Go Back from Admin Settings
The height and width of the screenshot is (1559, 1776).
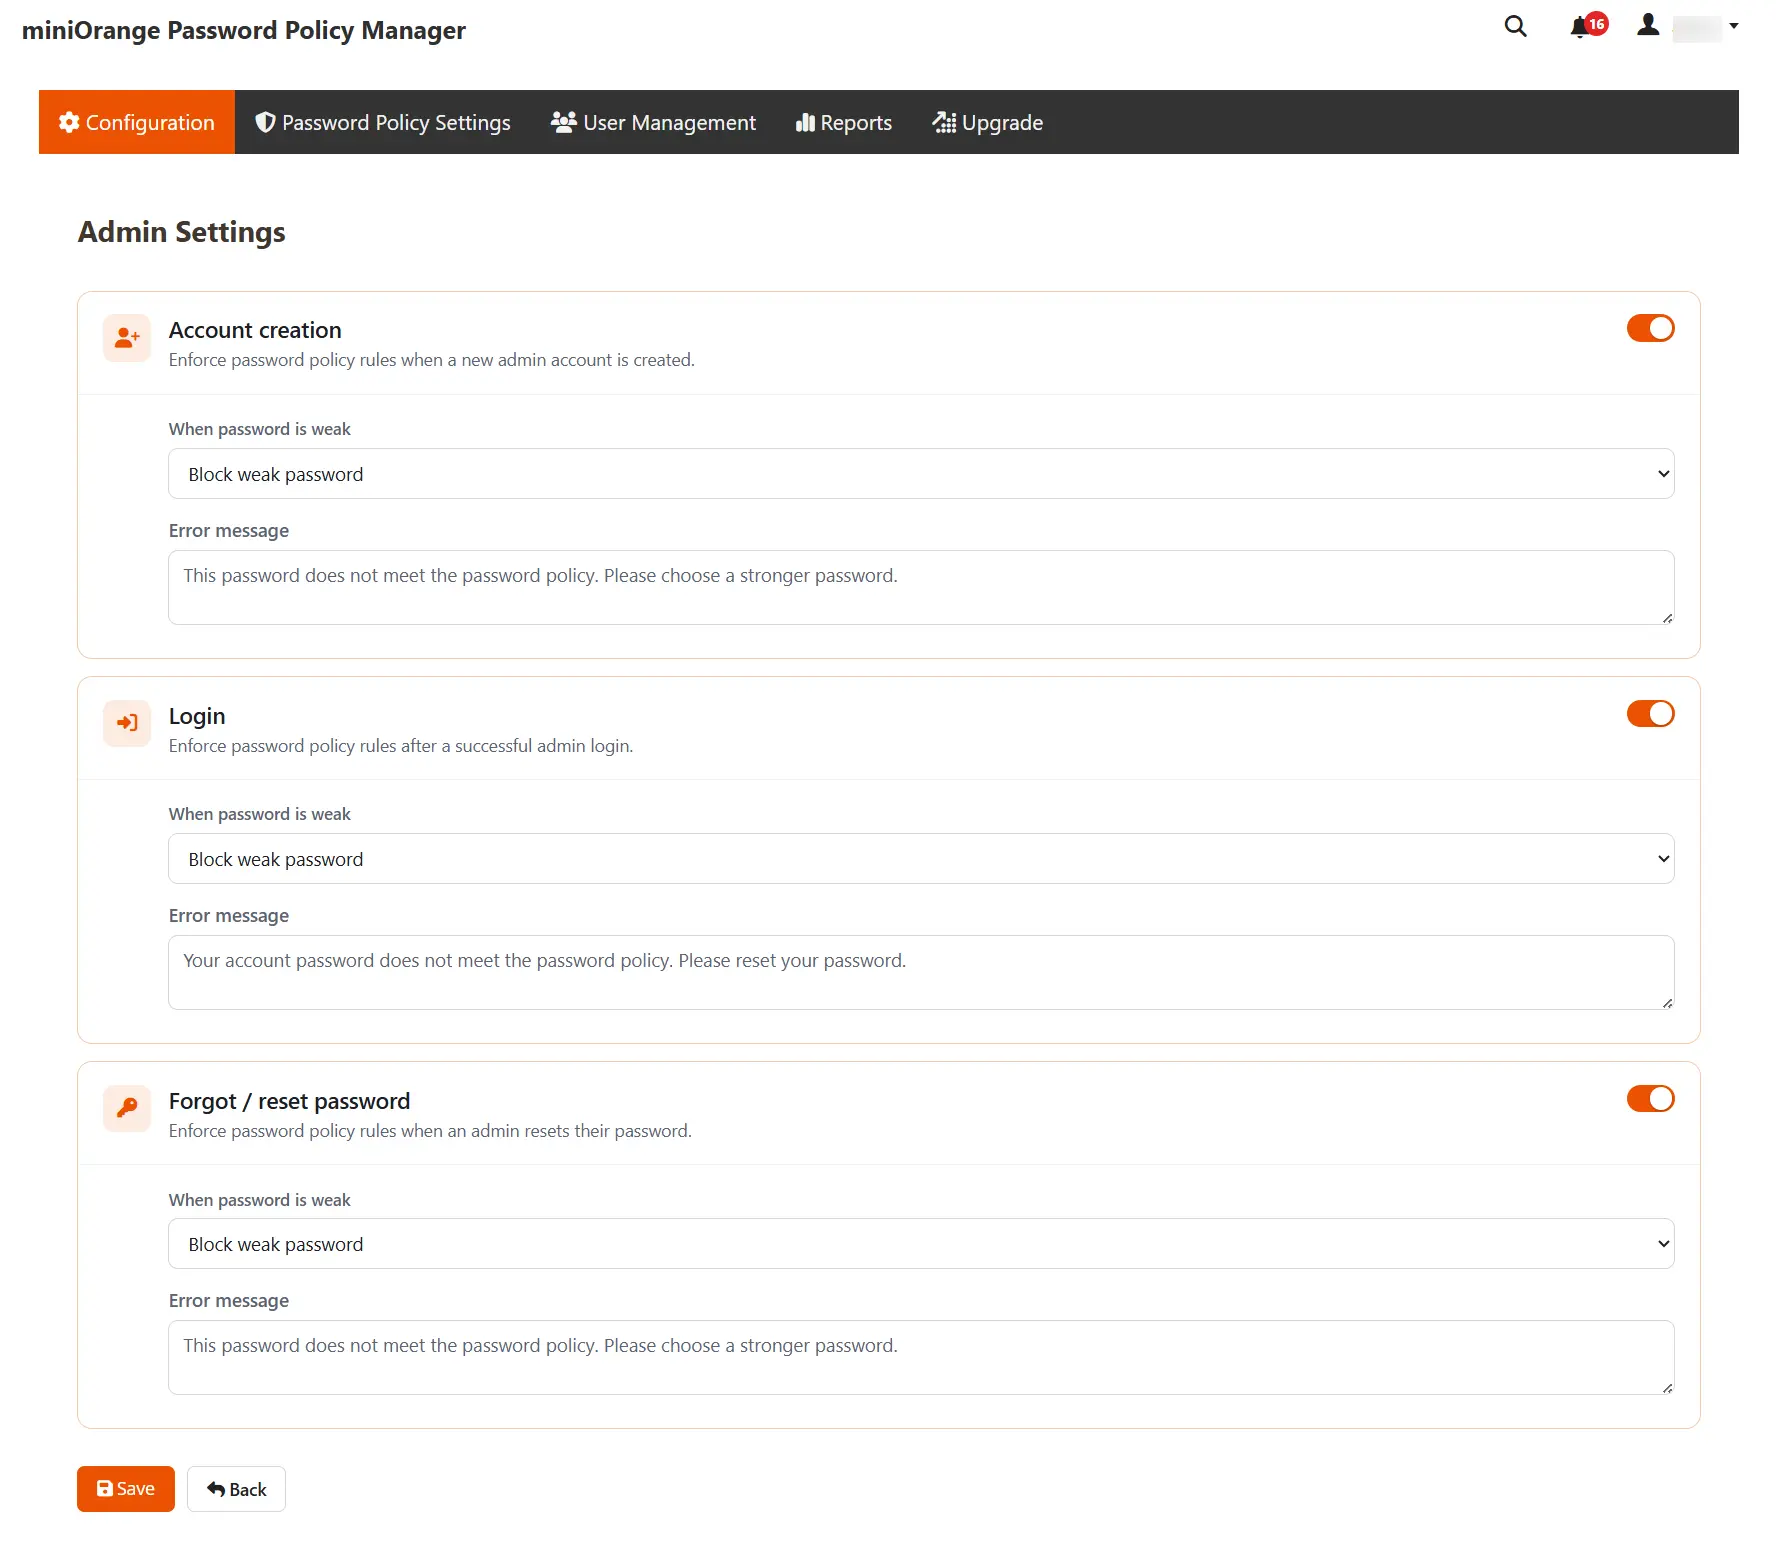[236, 1489]
